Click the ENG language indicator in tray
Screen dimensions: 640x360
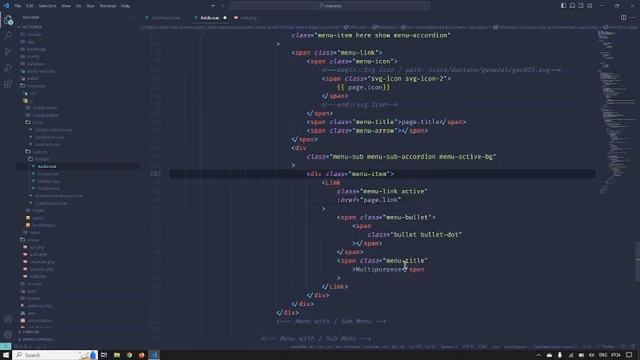click(602, 355)
